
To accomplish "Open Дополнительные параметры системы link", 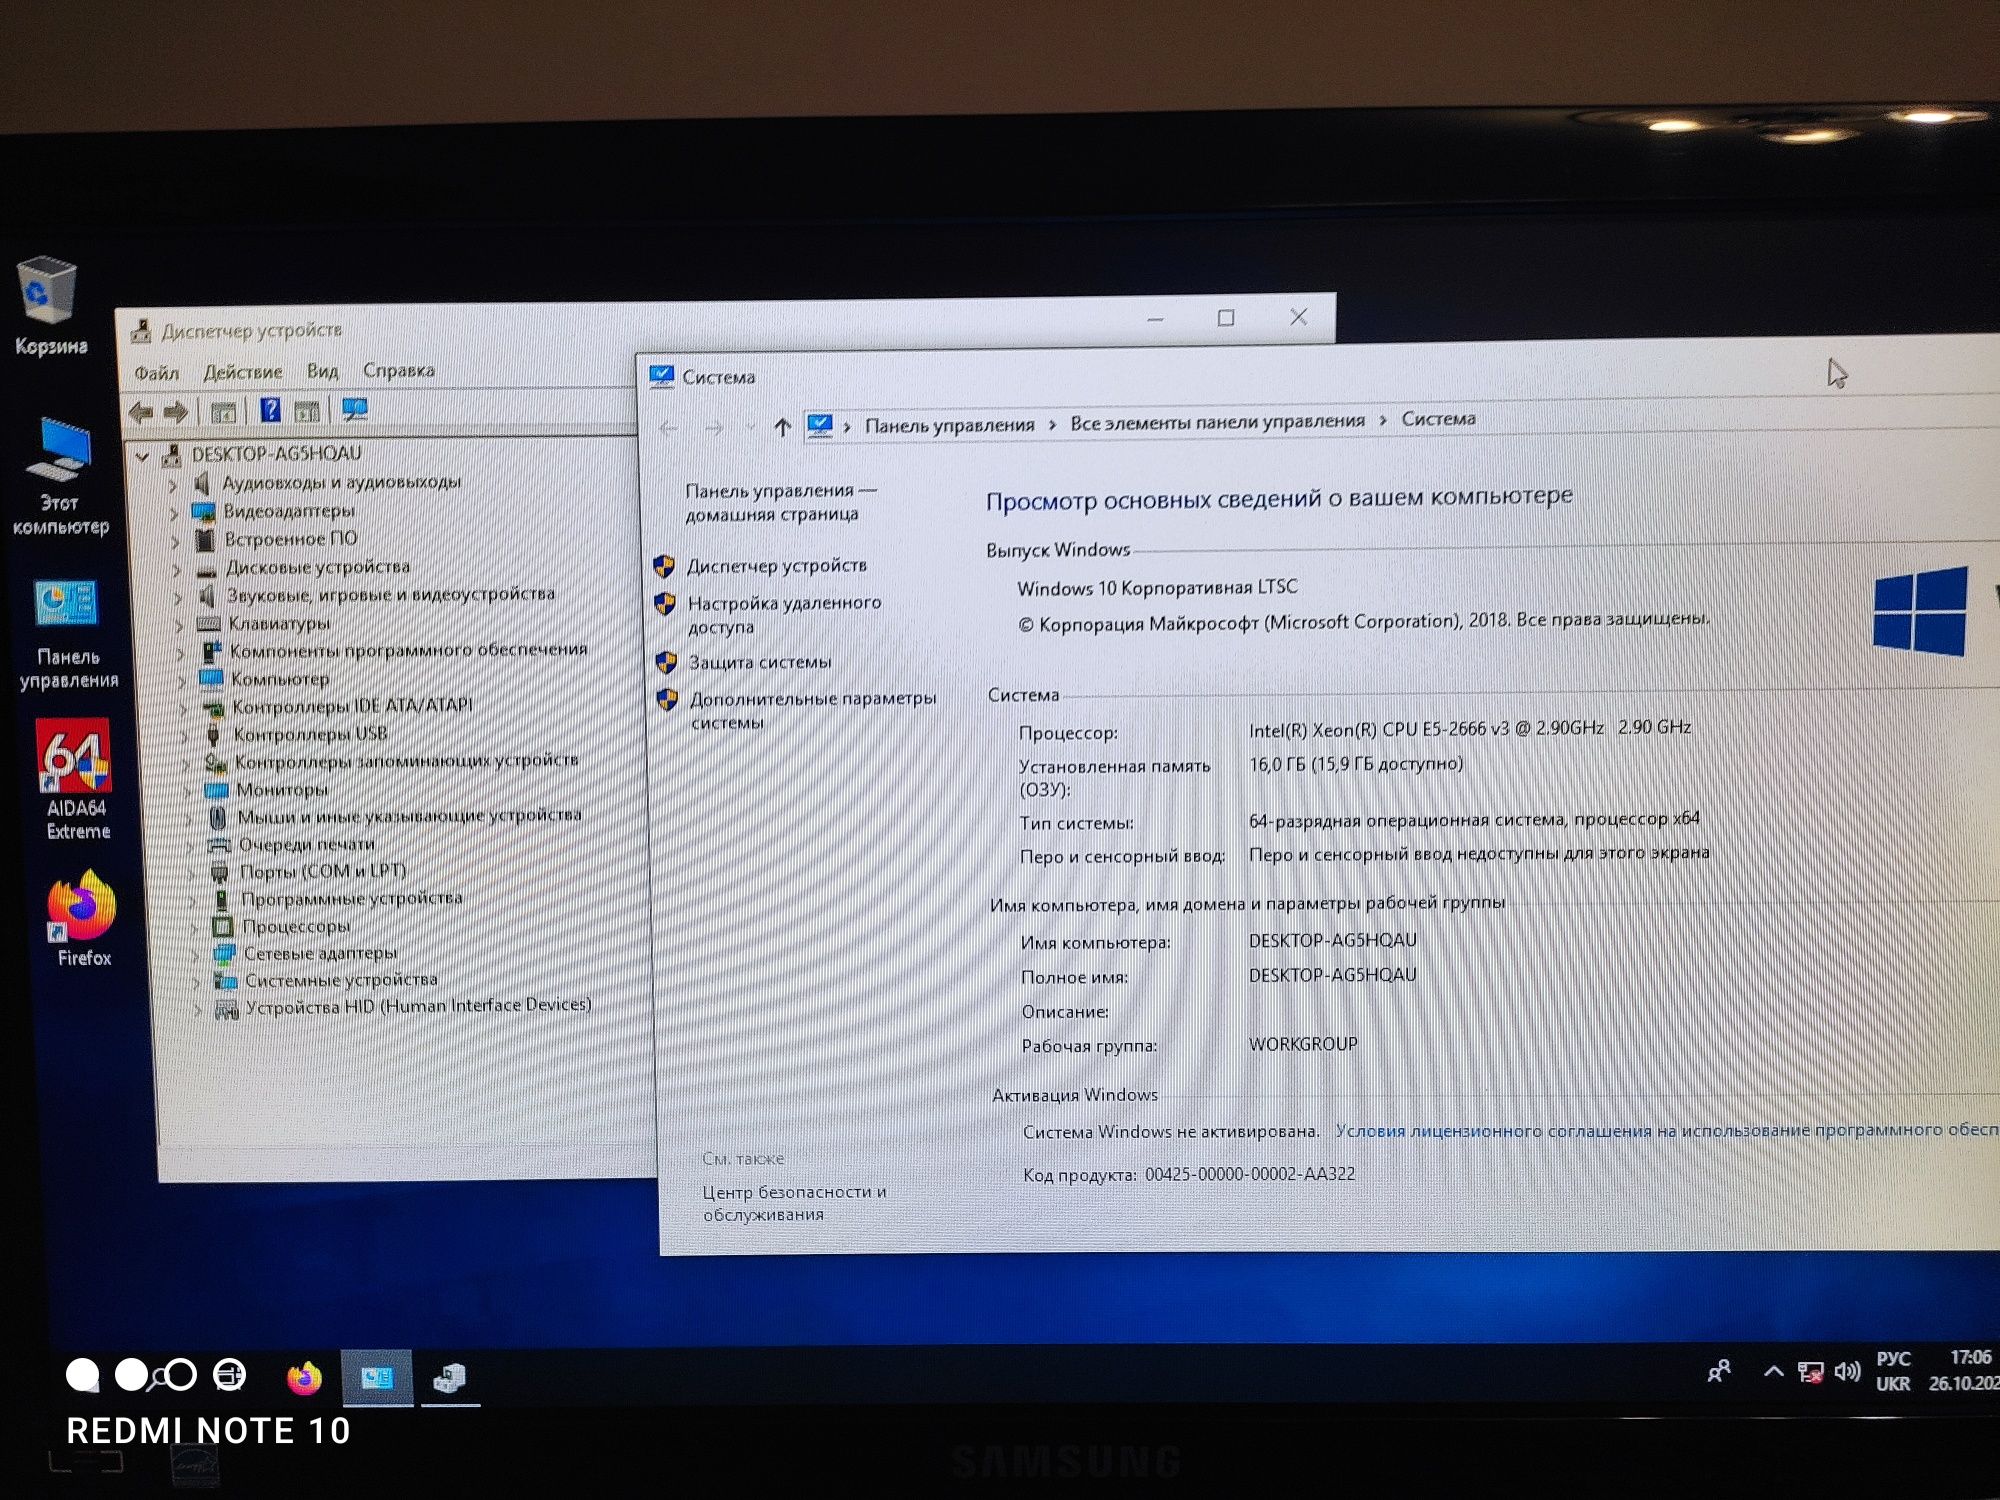I will pos(813,710).
